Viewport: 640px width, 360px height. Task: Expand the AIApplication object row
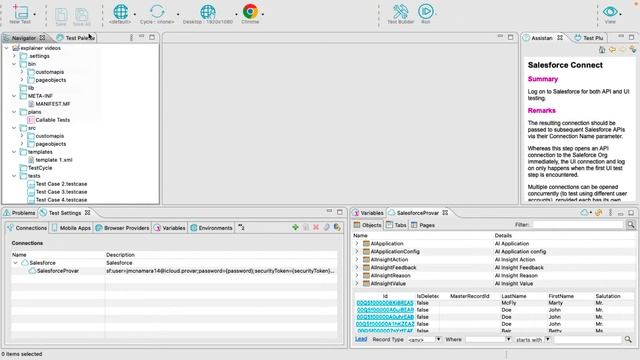[357, 243]
